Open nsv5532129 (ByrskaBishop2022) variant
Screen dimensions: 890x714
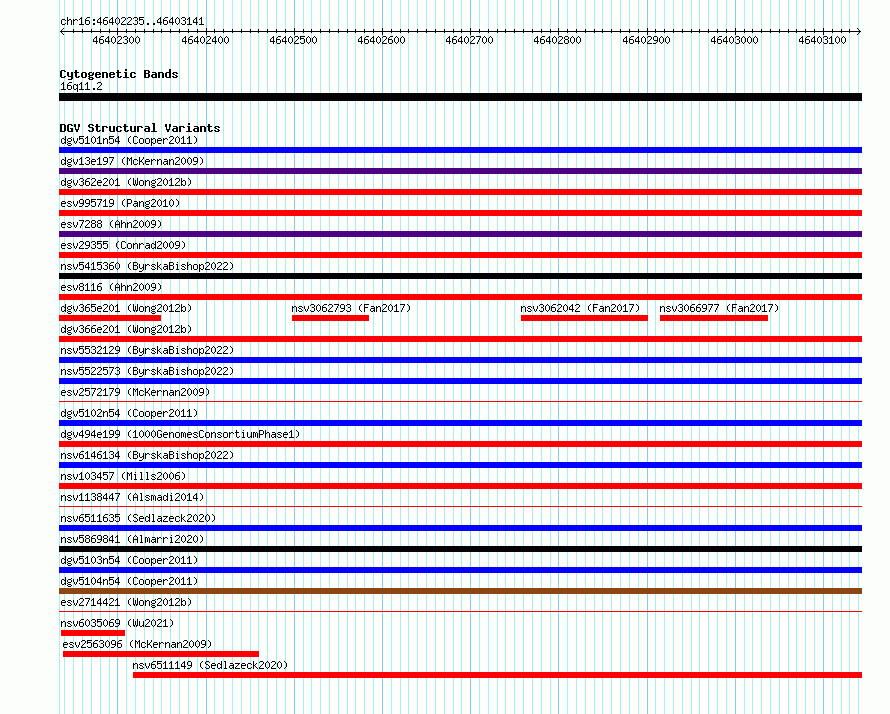(147, 350)
